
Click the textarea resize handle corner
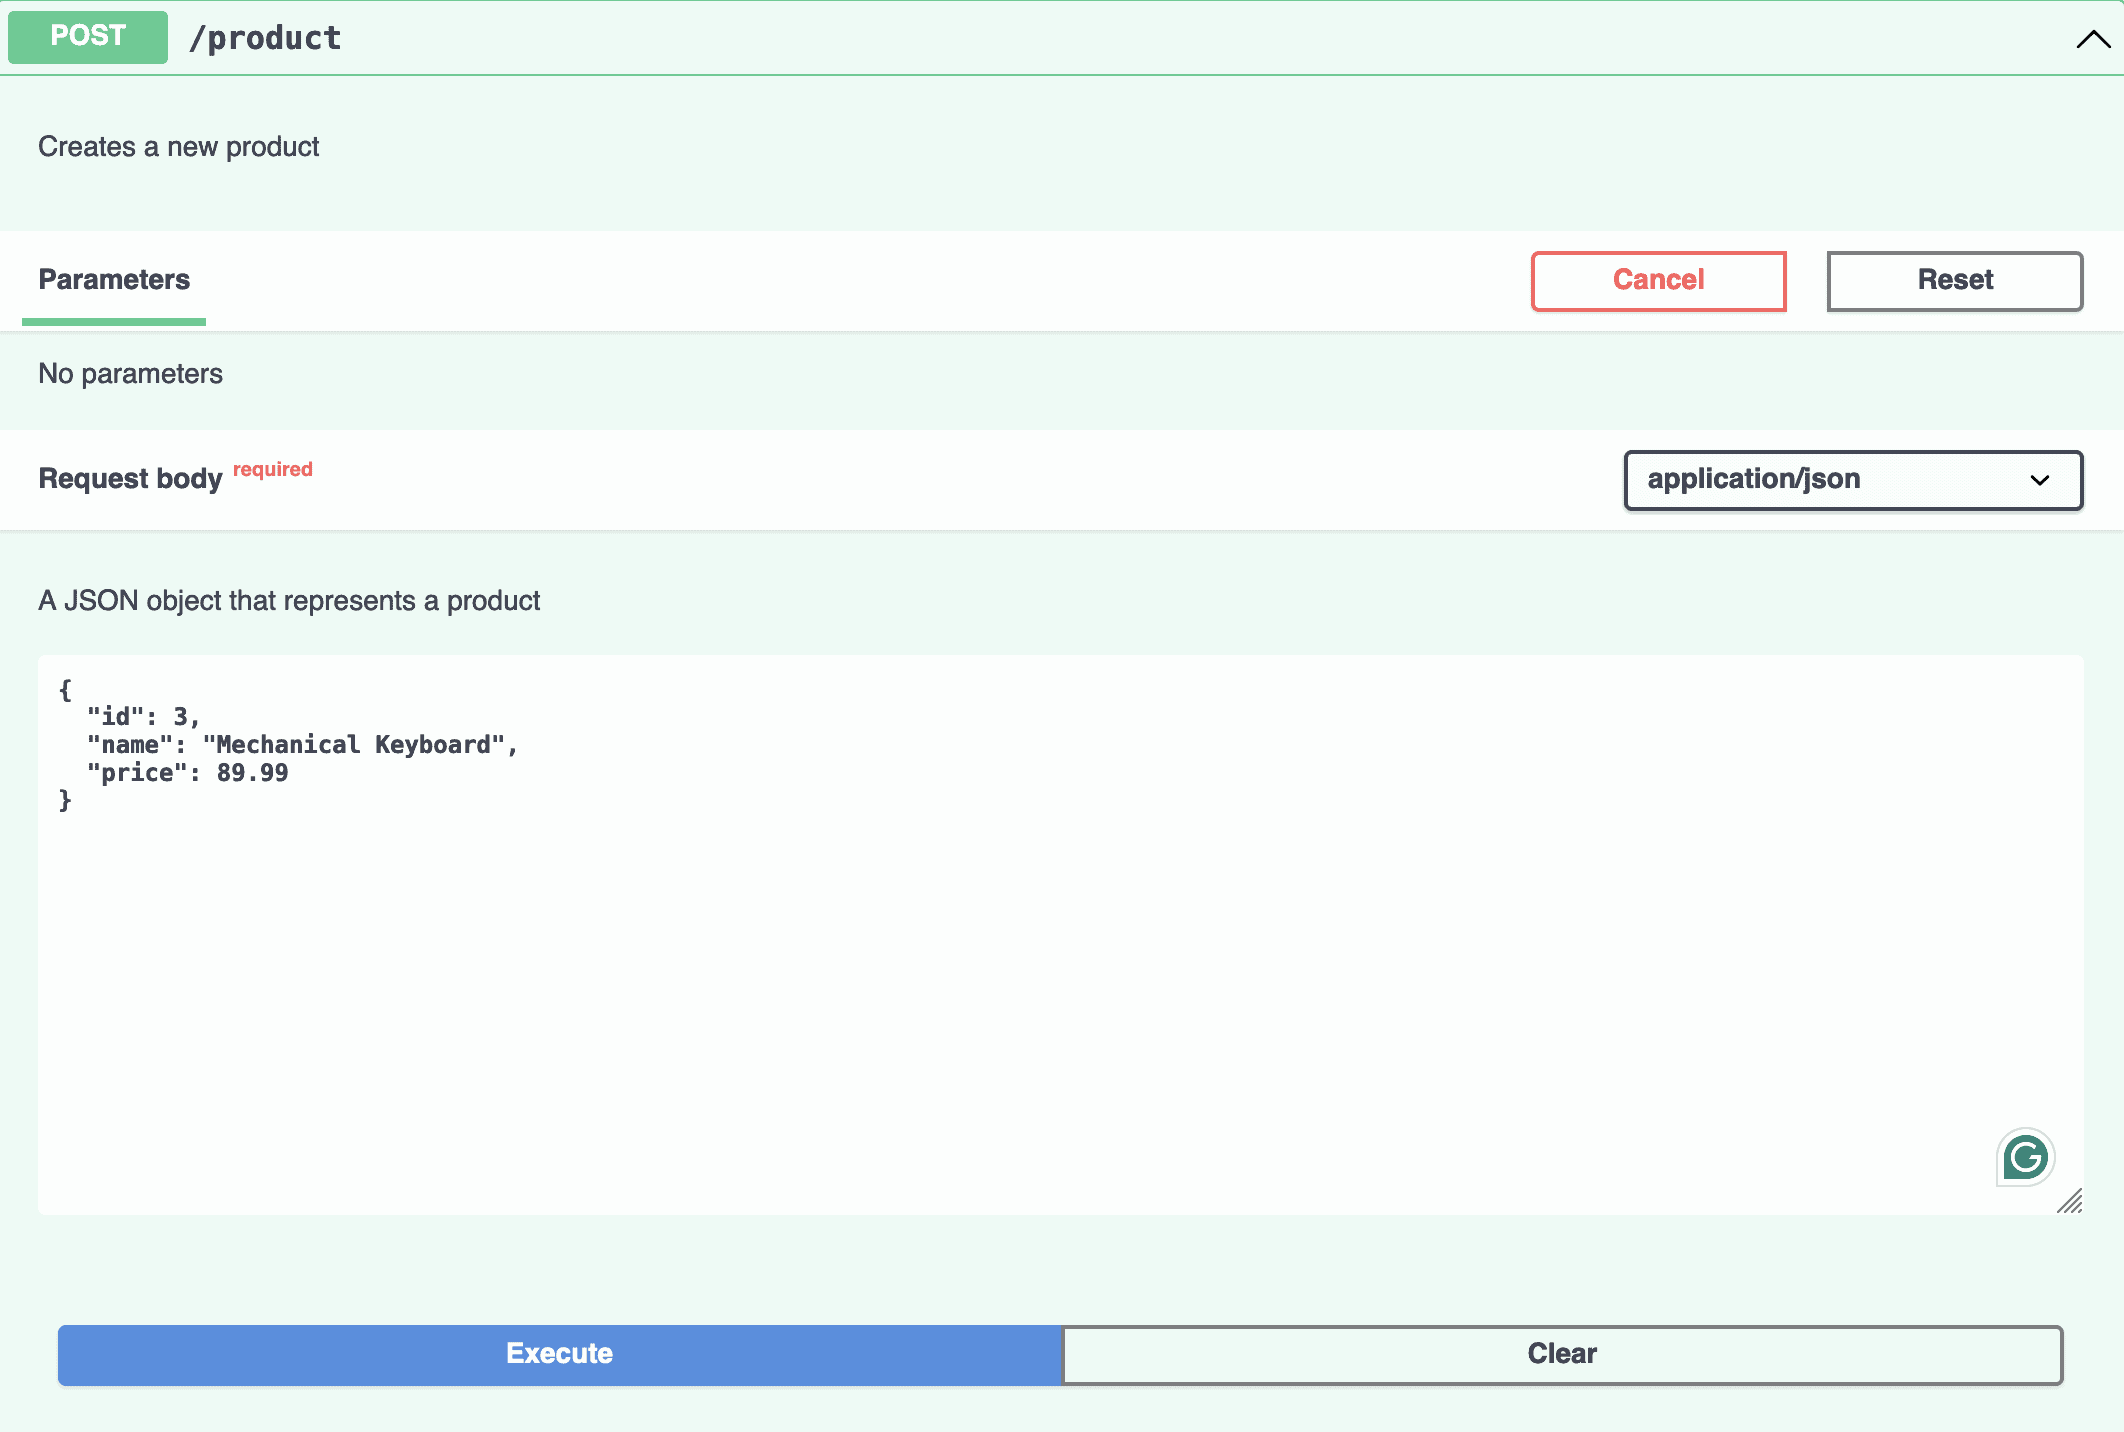[2070, 1201]
